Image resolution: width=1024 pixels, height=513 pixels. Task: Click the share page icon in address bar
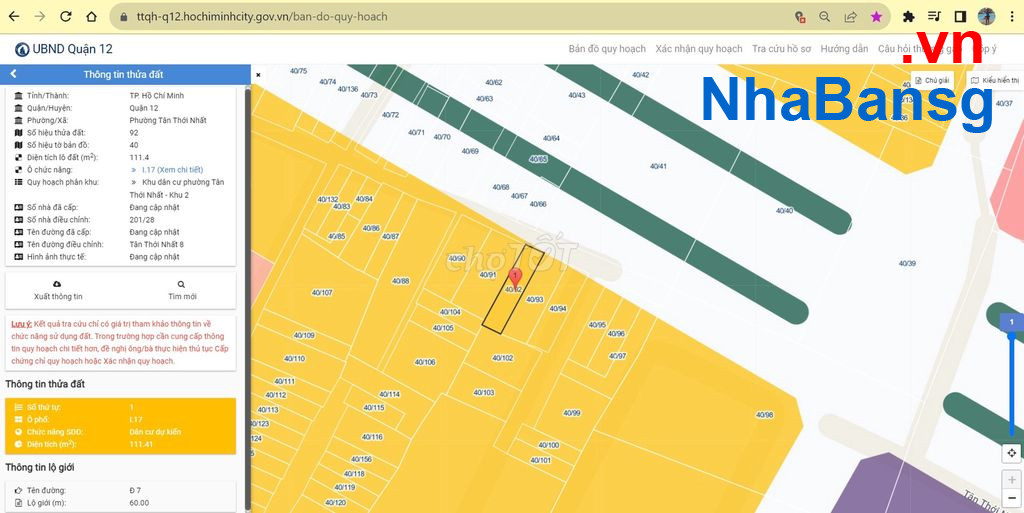tap(850, 17)
